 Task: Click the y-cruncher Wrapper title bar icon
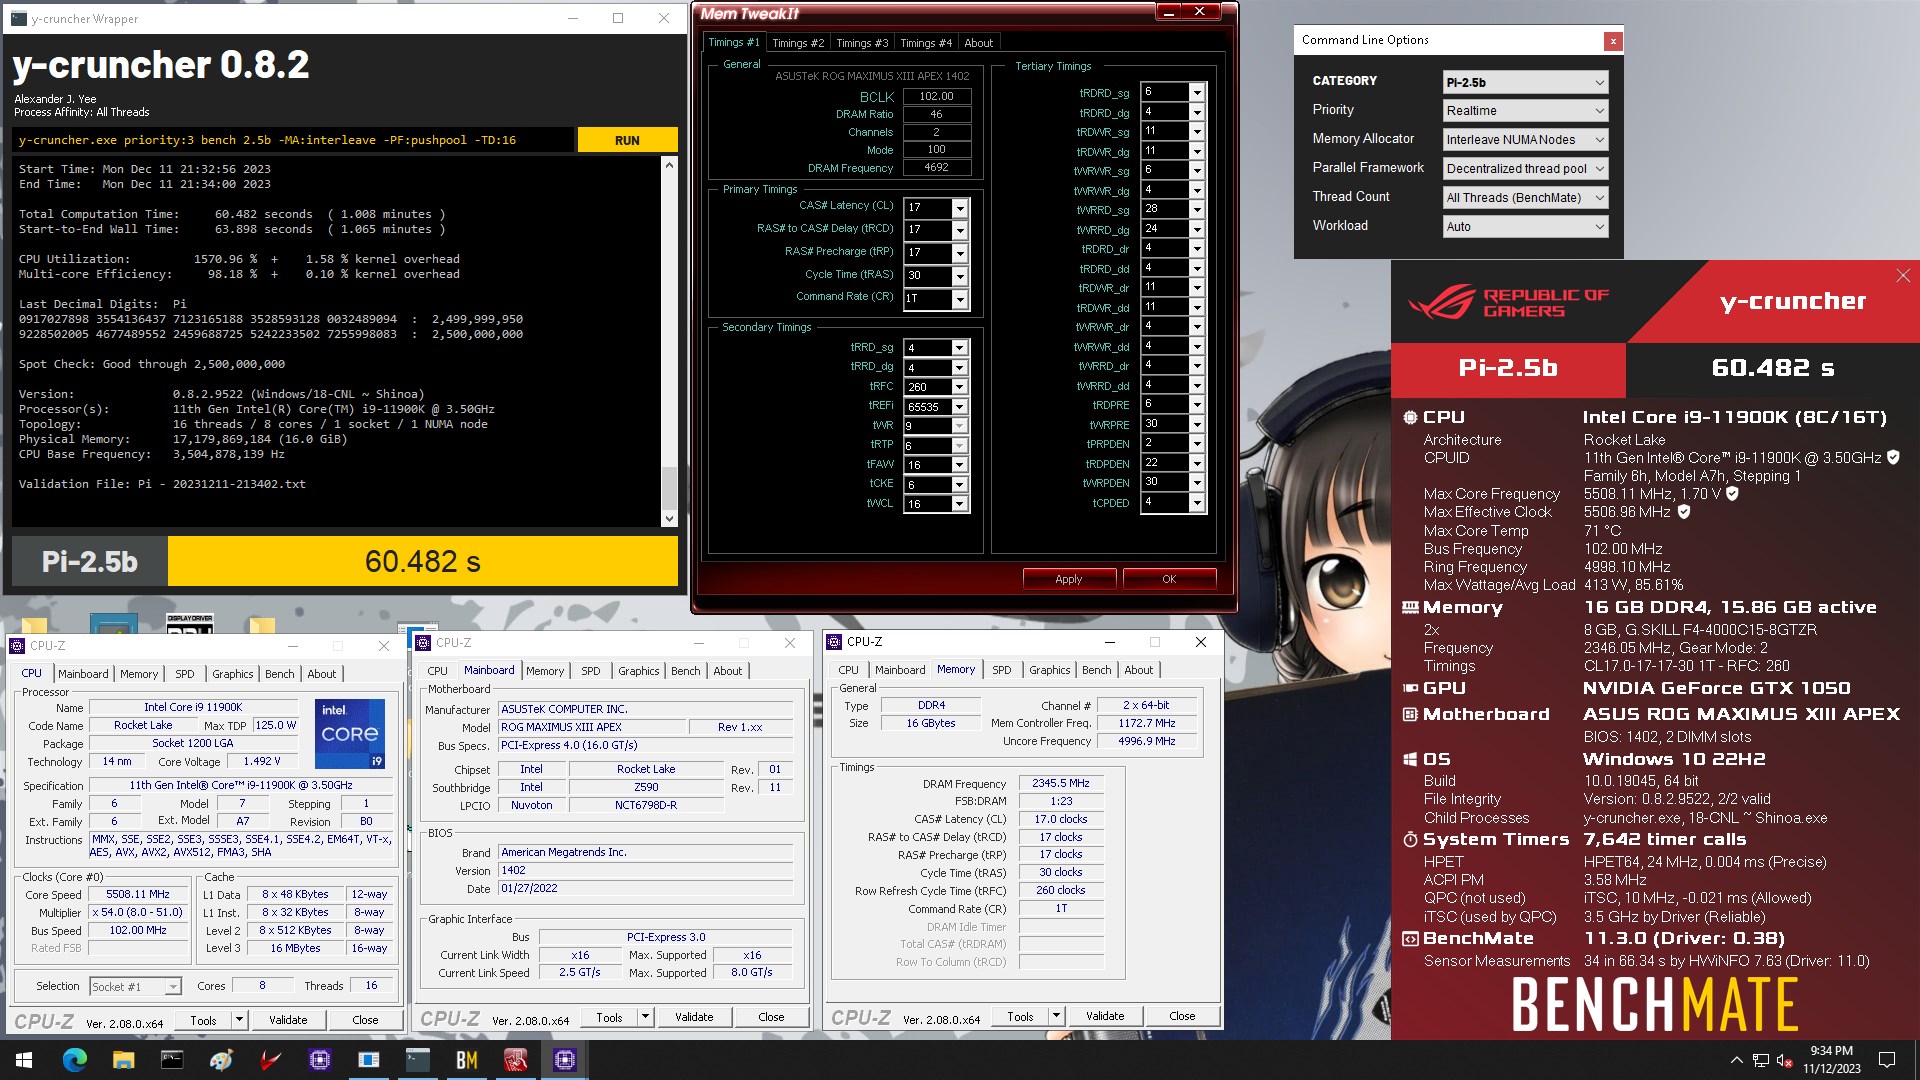coord(19,18)
